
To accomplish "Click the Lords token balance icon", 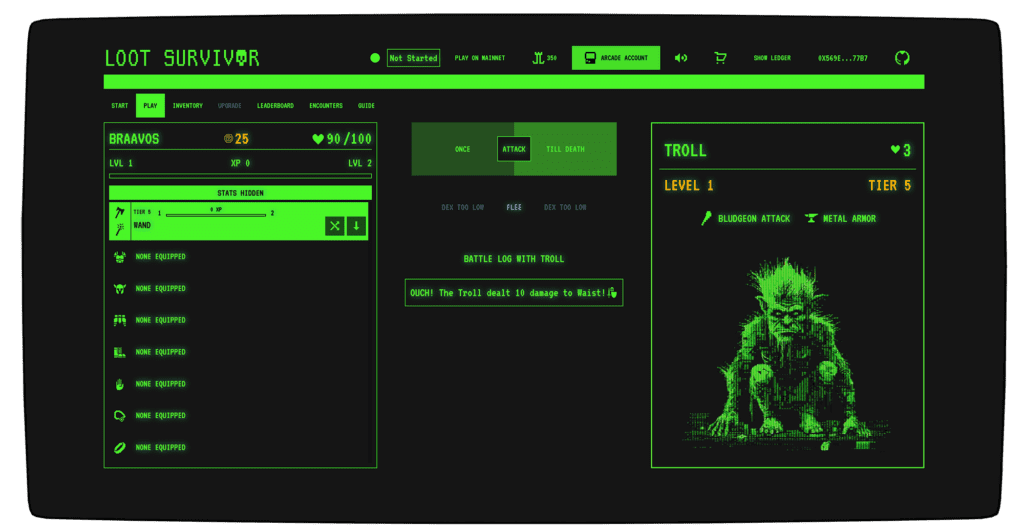I will pos(537,58).
